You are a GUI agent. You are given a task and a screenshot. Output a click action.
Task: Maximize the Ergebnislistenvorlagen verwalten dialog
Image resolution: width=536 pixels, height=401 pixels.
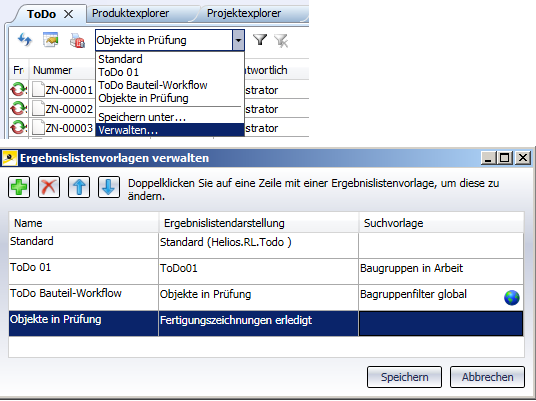click(505, 158)
